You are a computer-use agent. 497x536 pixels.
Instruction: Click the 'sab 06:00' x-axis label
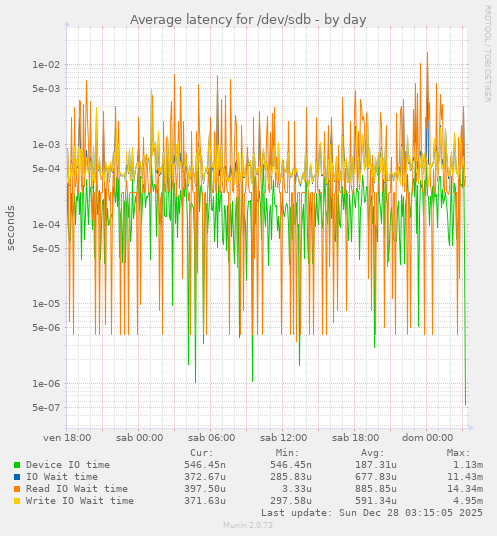[212, 438]
